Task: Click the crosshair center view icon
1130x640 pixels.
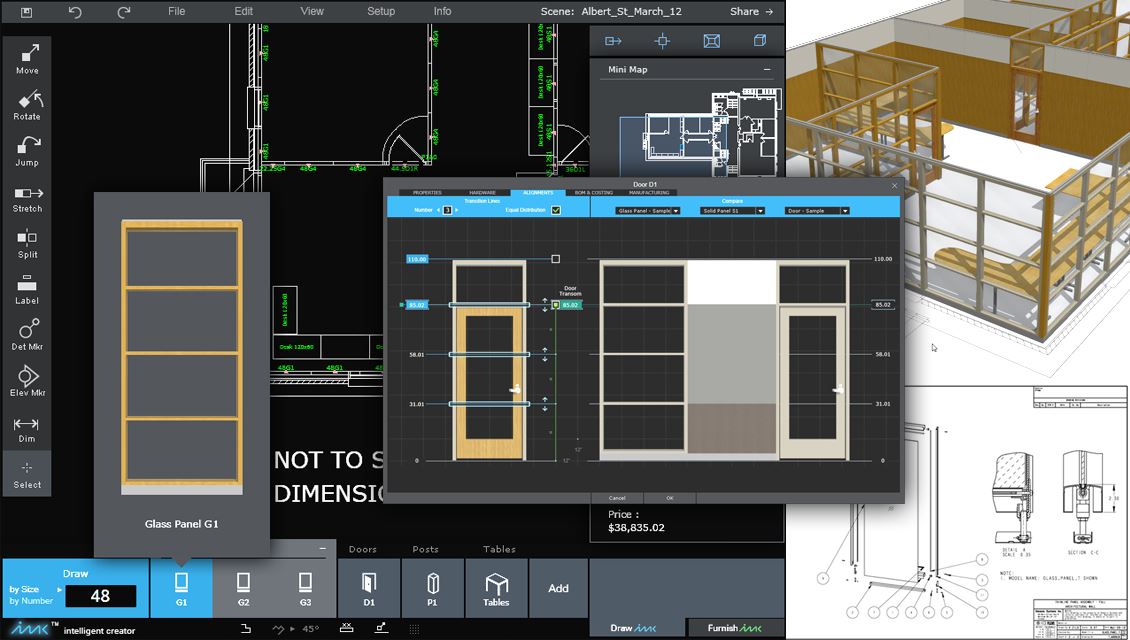Action: tap(662, 41)
